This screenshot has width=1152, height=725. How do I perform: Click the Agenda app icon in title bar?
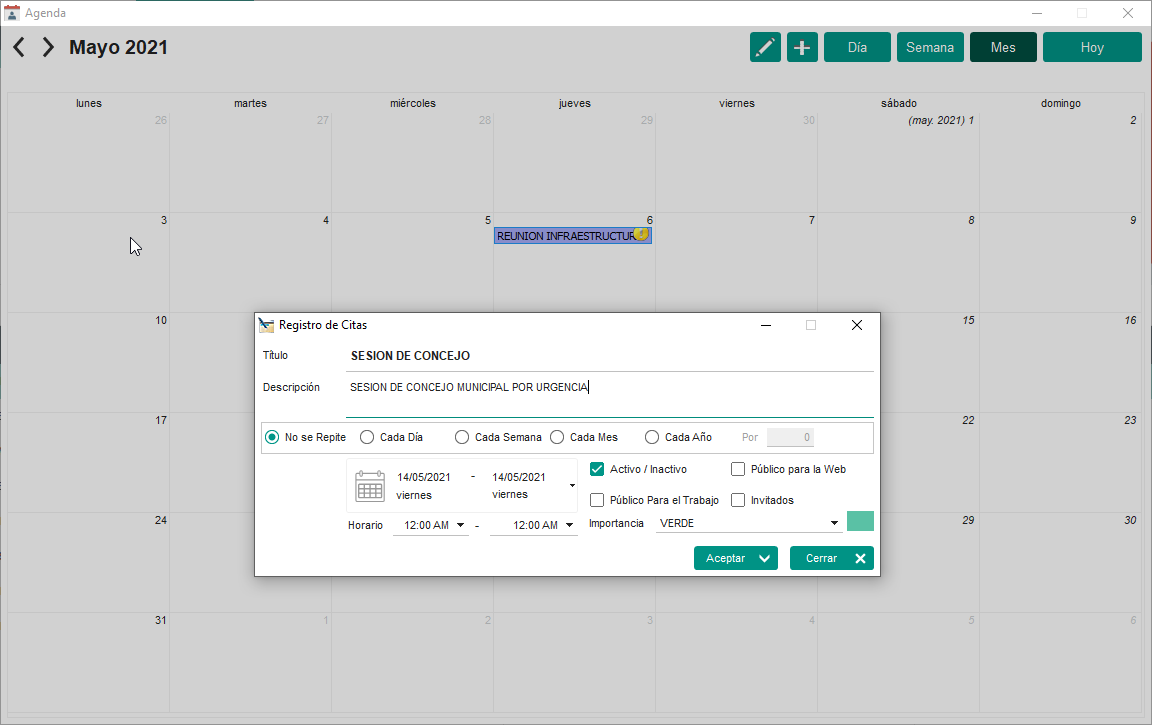click(12, 13)
